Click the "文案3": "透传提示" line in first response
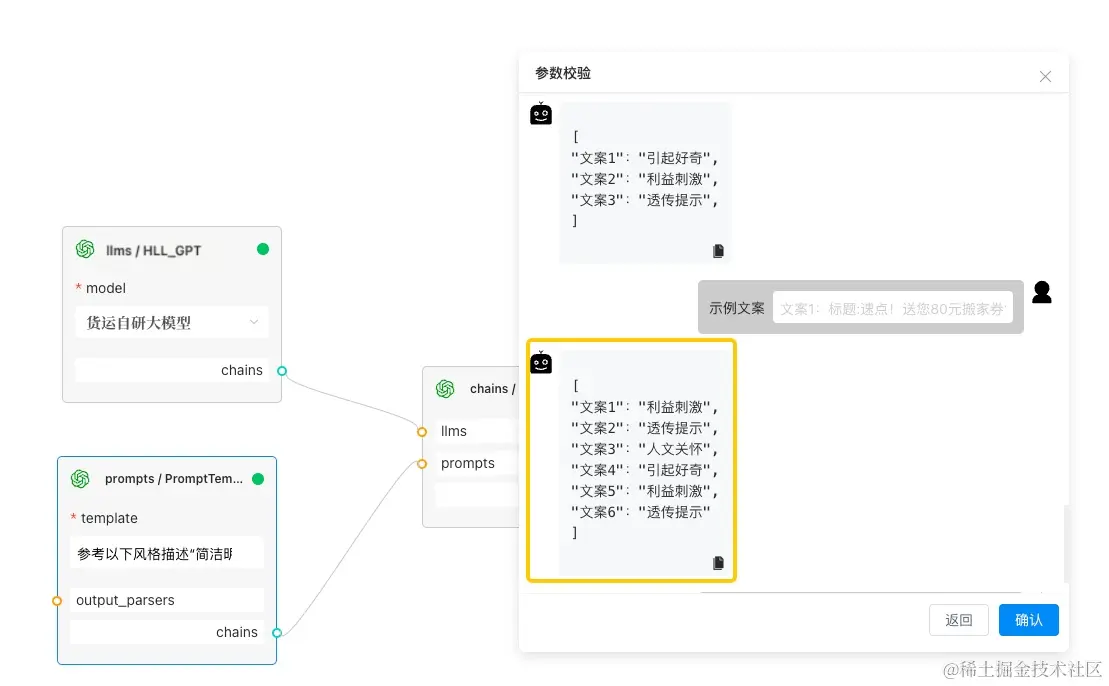 click(x=644, y=200)
